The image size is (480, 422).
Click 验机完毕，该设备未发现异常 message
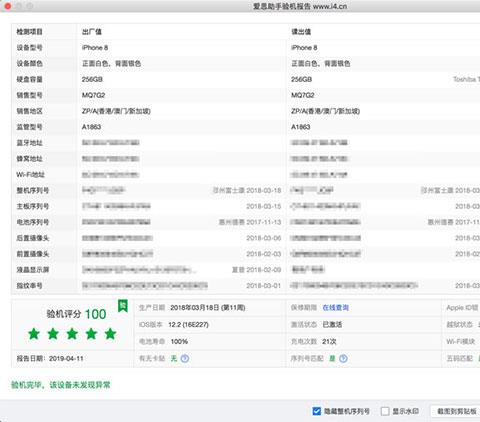tap(61, 385)
